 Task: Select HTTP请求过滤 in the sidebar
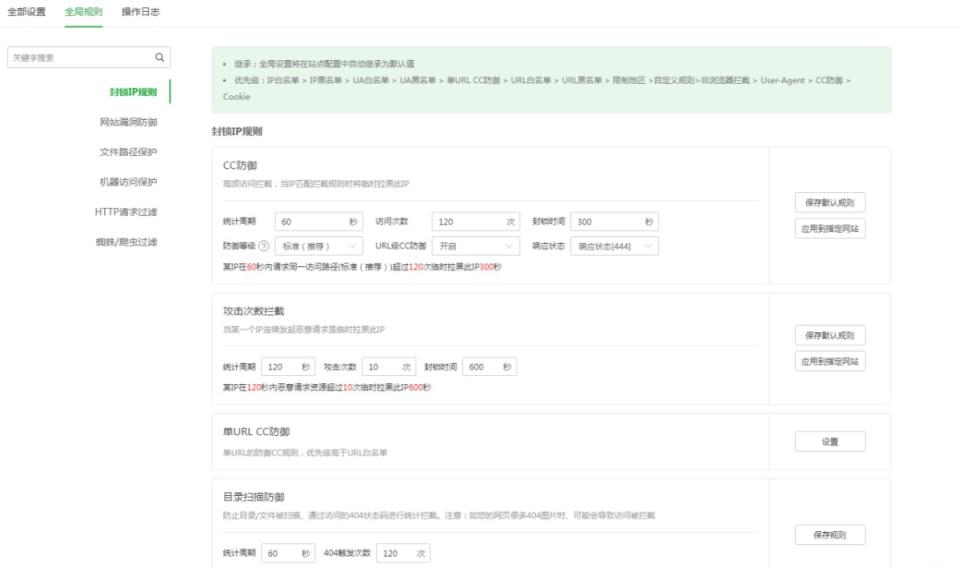[126, 212]
